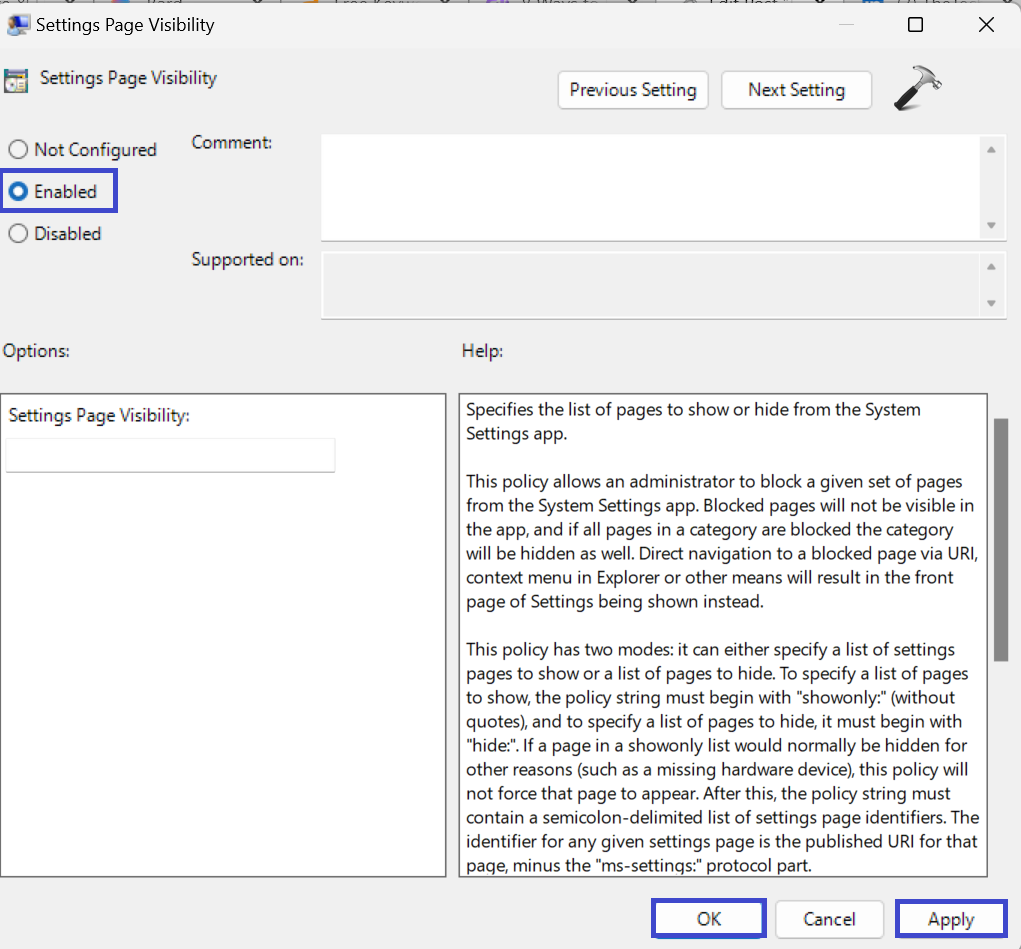Screen dimensions: 1021x949
Task: Click the policy setting icon beside the heading
Action: click(16, 80)
